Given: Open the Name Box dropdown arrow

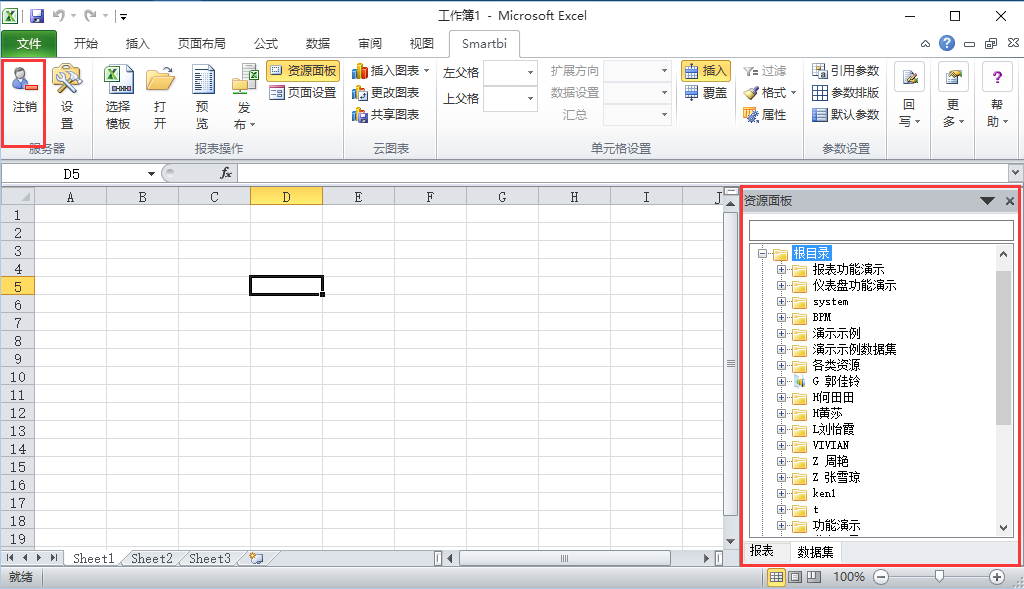Looking at the screenshot, I should [151, 174].
